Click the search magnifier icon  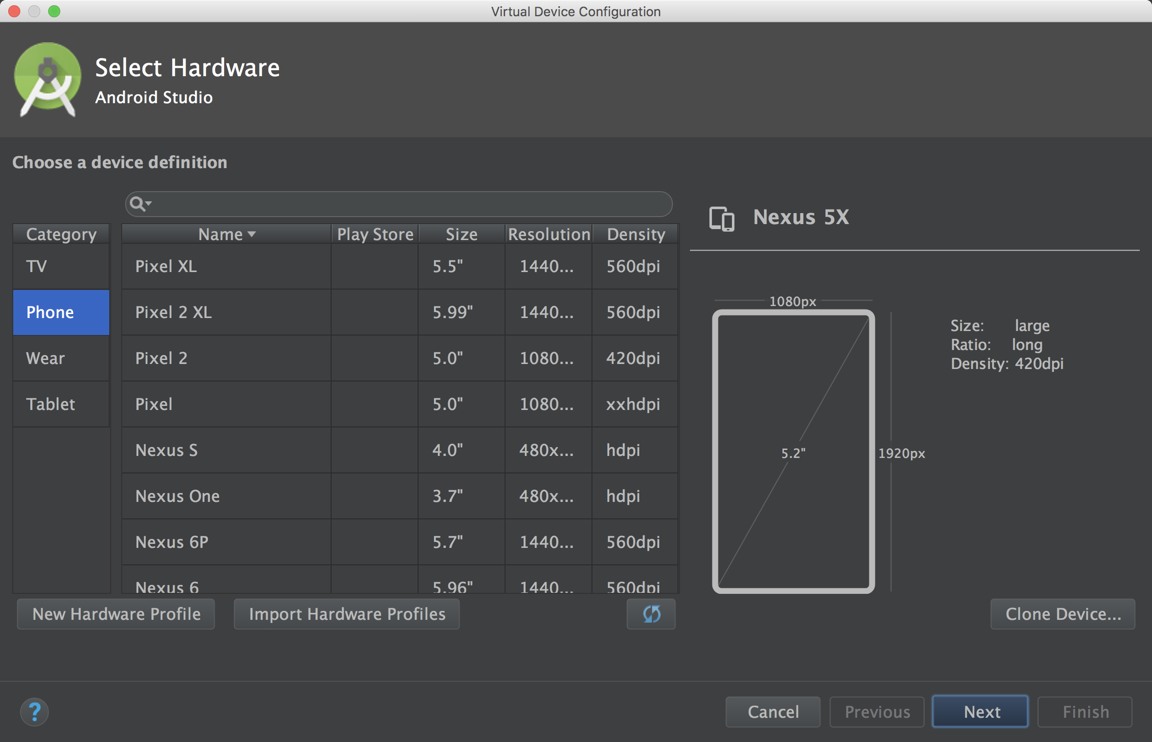(x=140, y=204)
